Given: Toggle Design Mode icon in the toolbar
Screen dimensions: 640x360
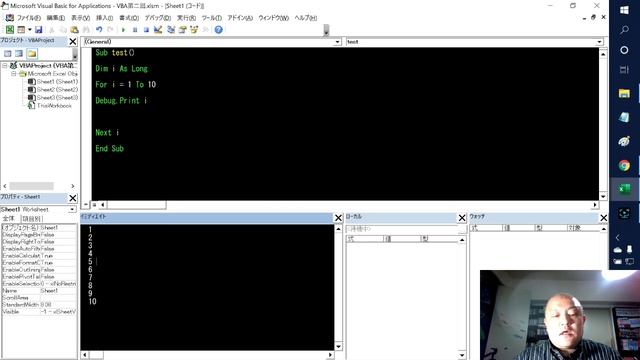Looking at the screenshot, I should 158,29.
